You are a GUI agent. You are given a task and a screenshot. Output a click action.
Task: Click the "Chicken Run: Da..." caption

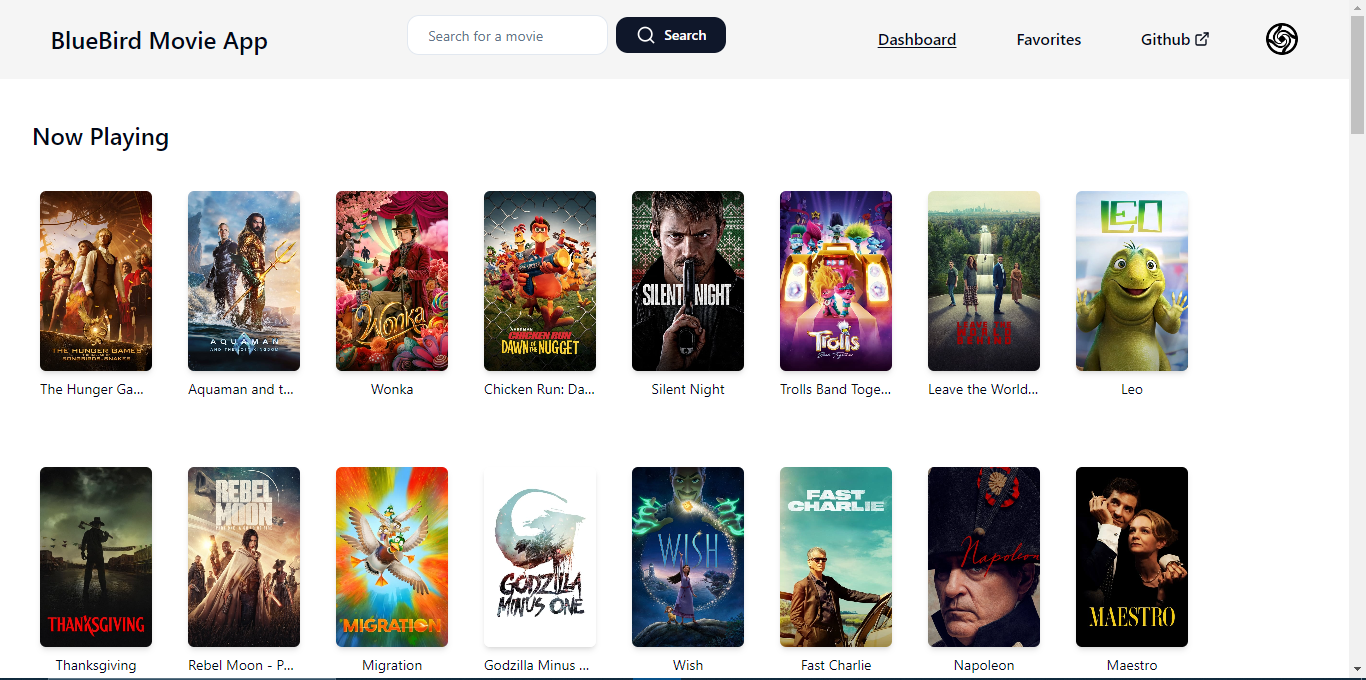click(540, 389)
